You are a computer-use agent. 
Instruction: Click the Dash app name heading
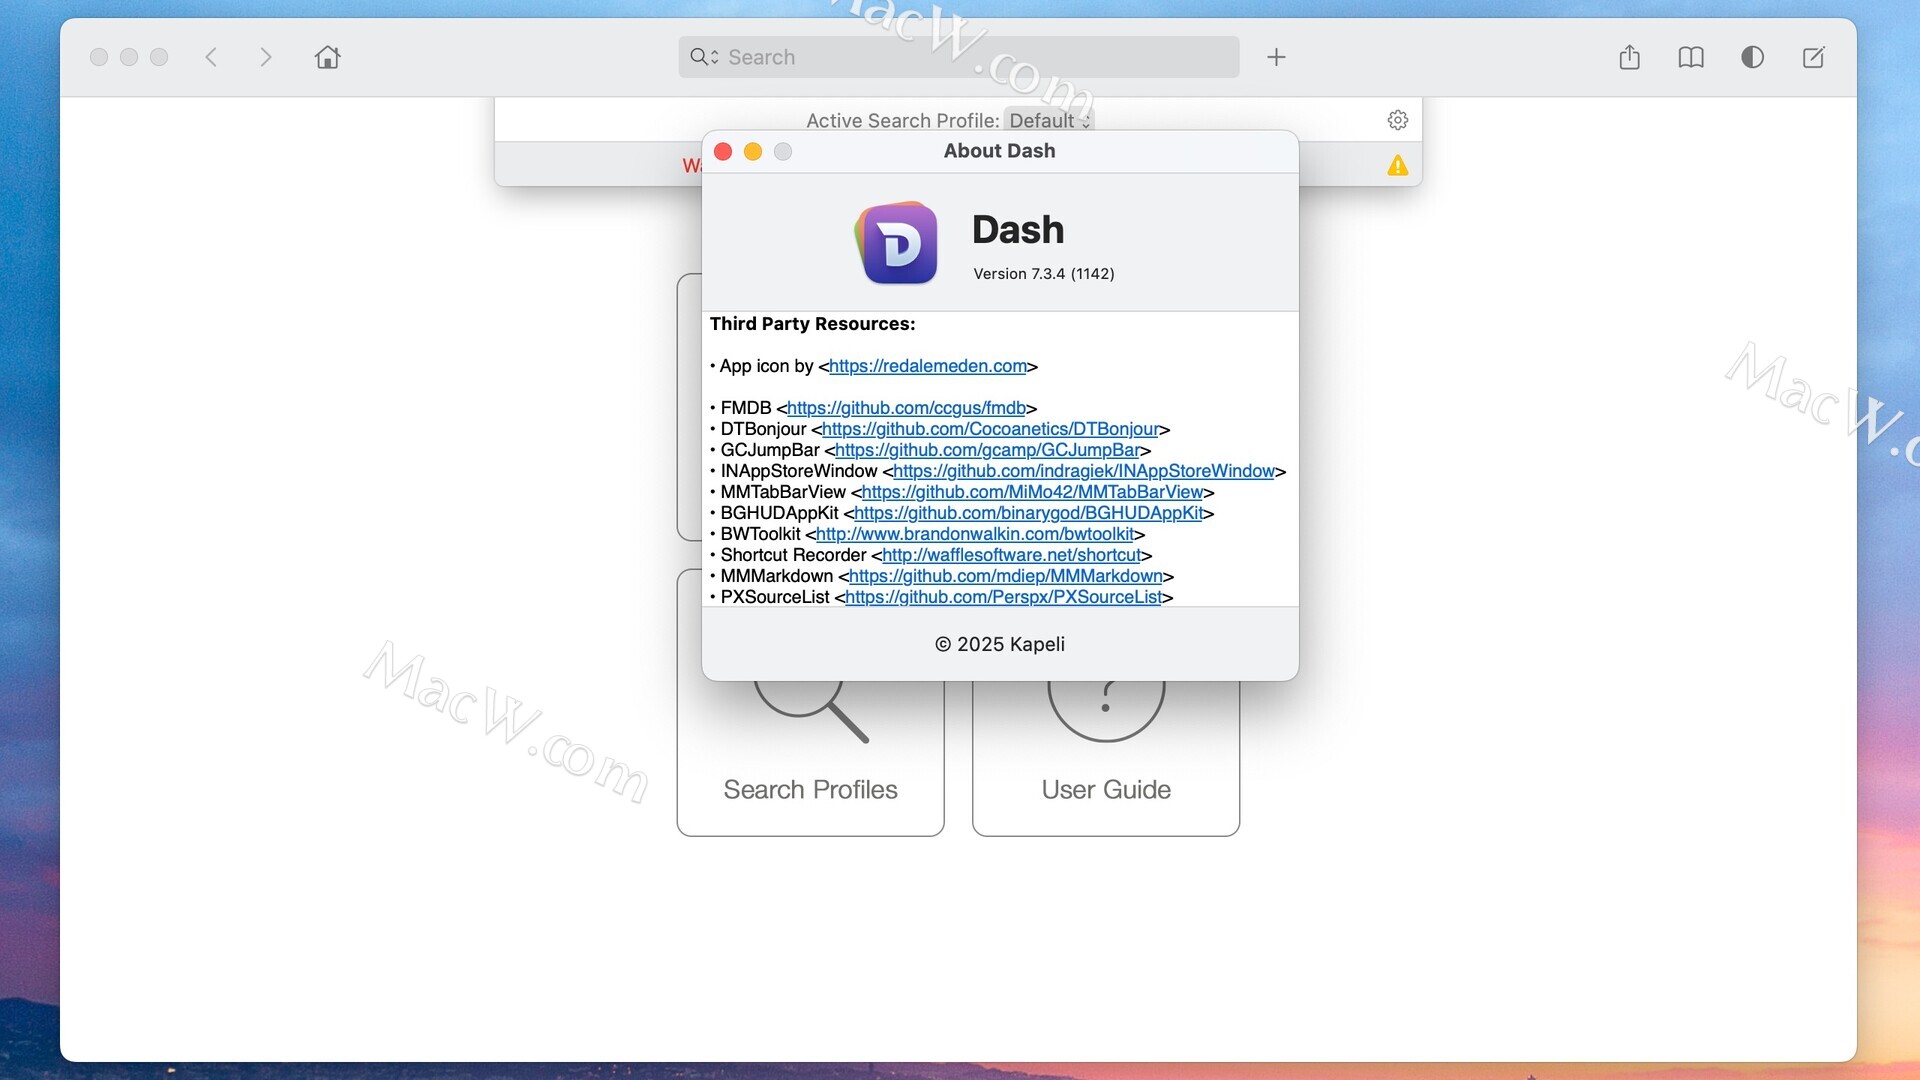coord(1018,230)
